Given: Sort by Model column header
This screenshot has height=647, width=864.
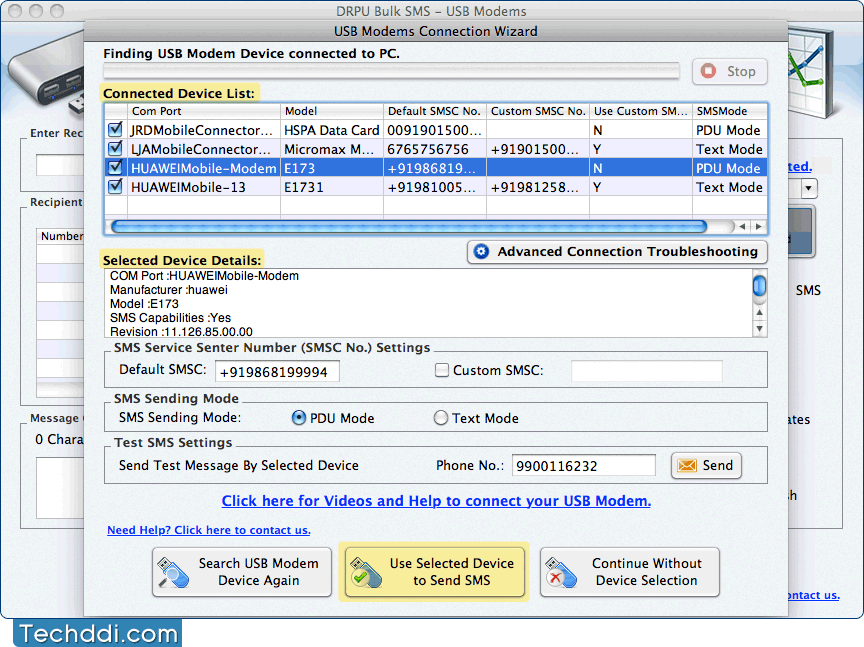Looking at the screenshot, I should [332, 111].
